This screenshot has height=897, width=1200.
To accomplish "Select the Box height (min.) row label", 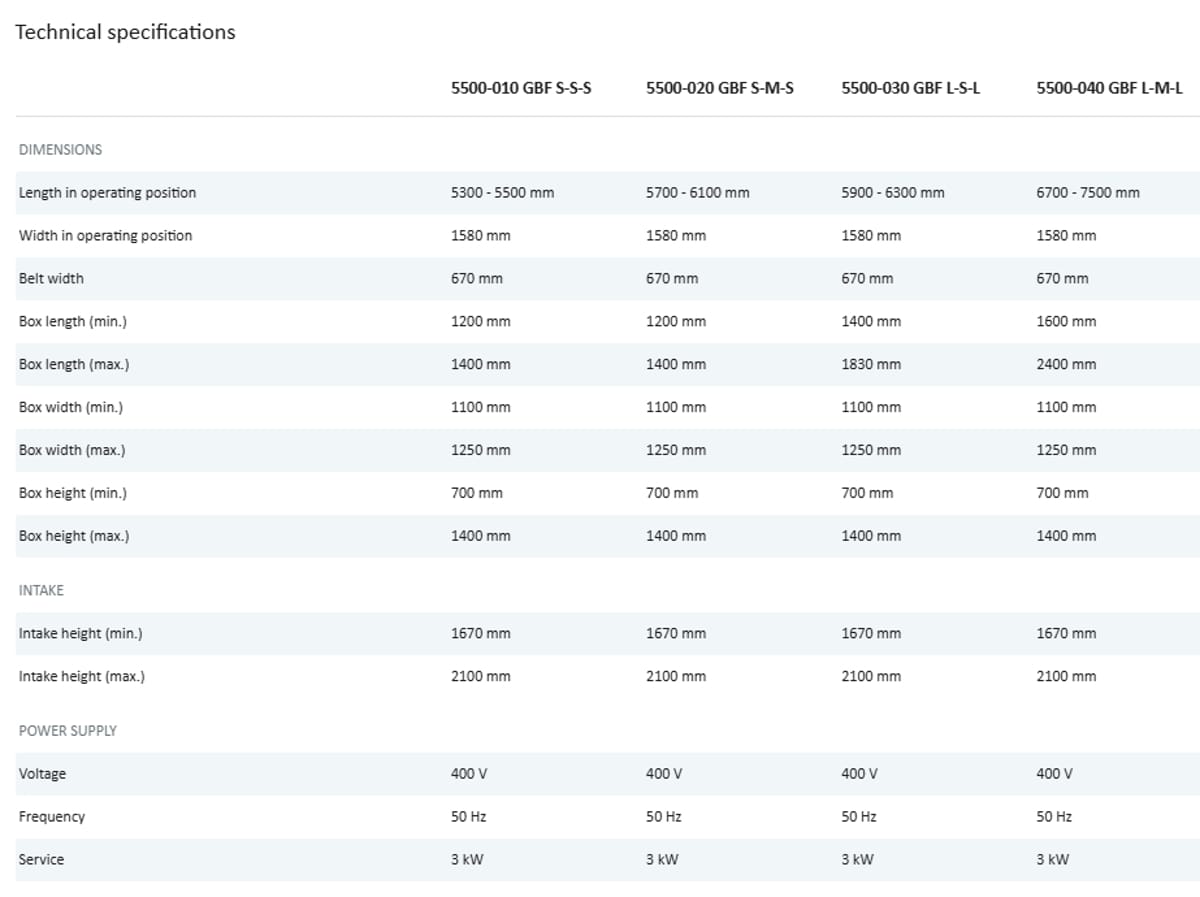I will (72, 492).
